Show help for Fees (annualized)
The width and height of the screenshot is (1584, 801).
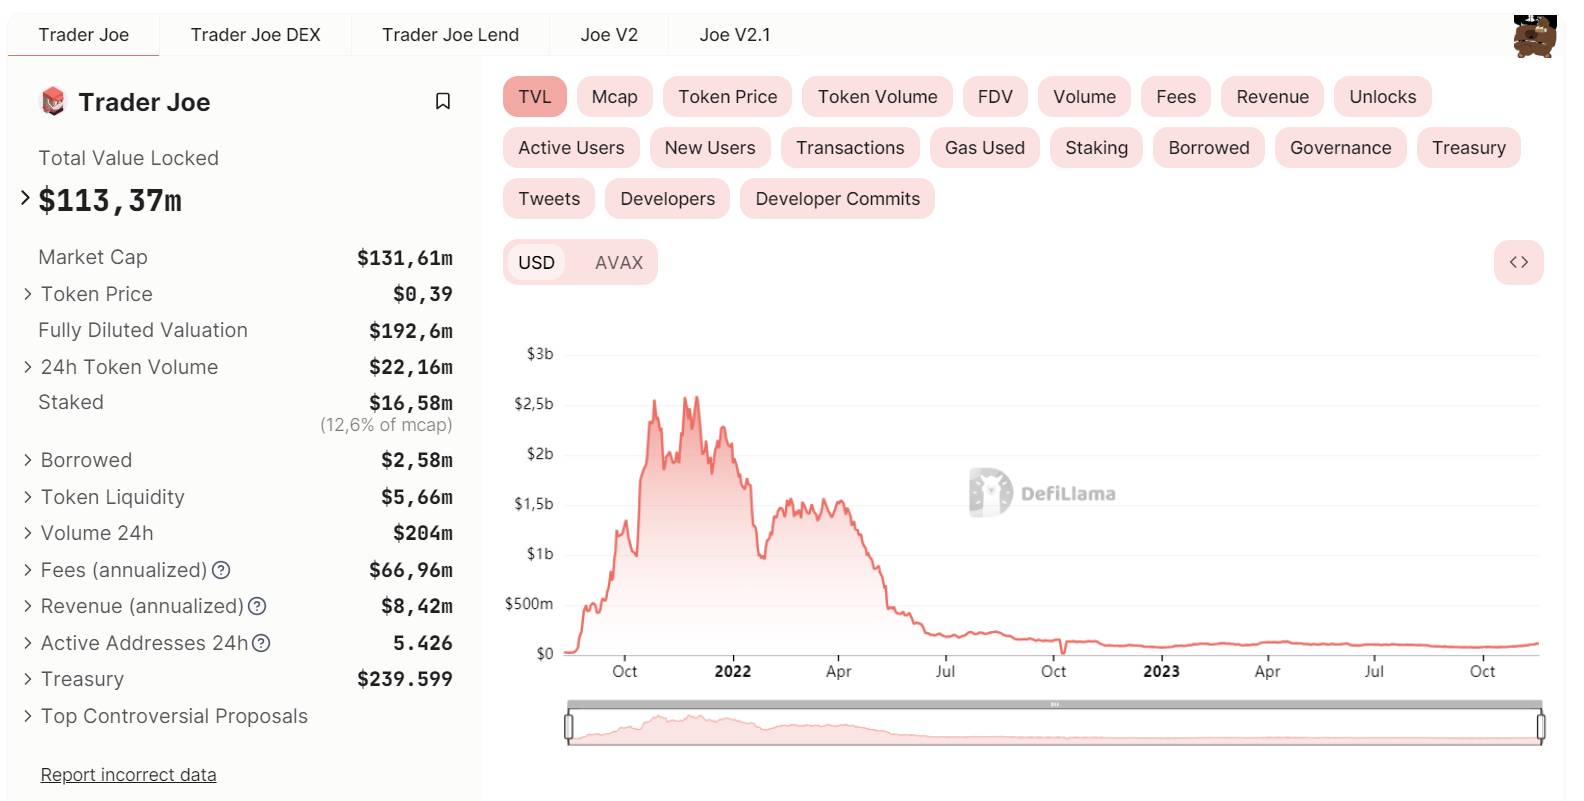(x=222, y=570)
